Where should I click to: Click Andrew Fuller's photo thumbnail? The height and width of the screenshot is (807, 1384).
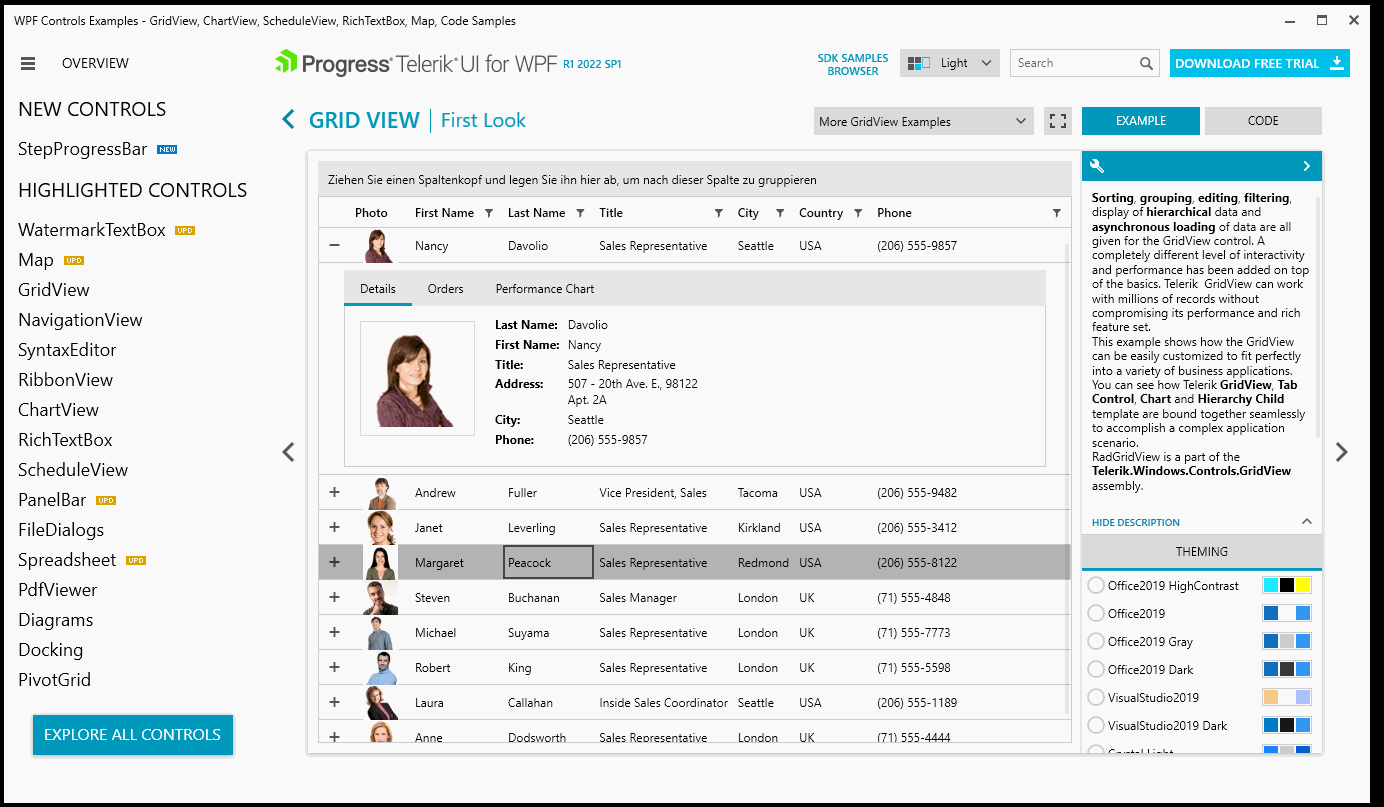[381, 493]
